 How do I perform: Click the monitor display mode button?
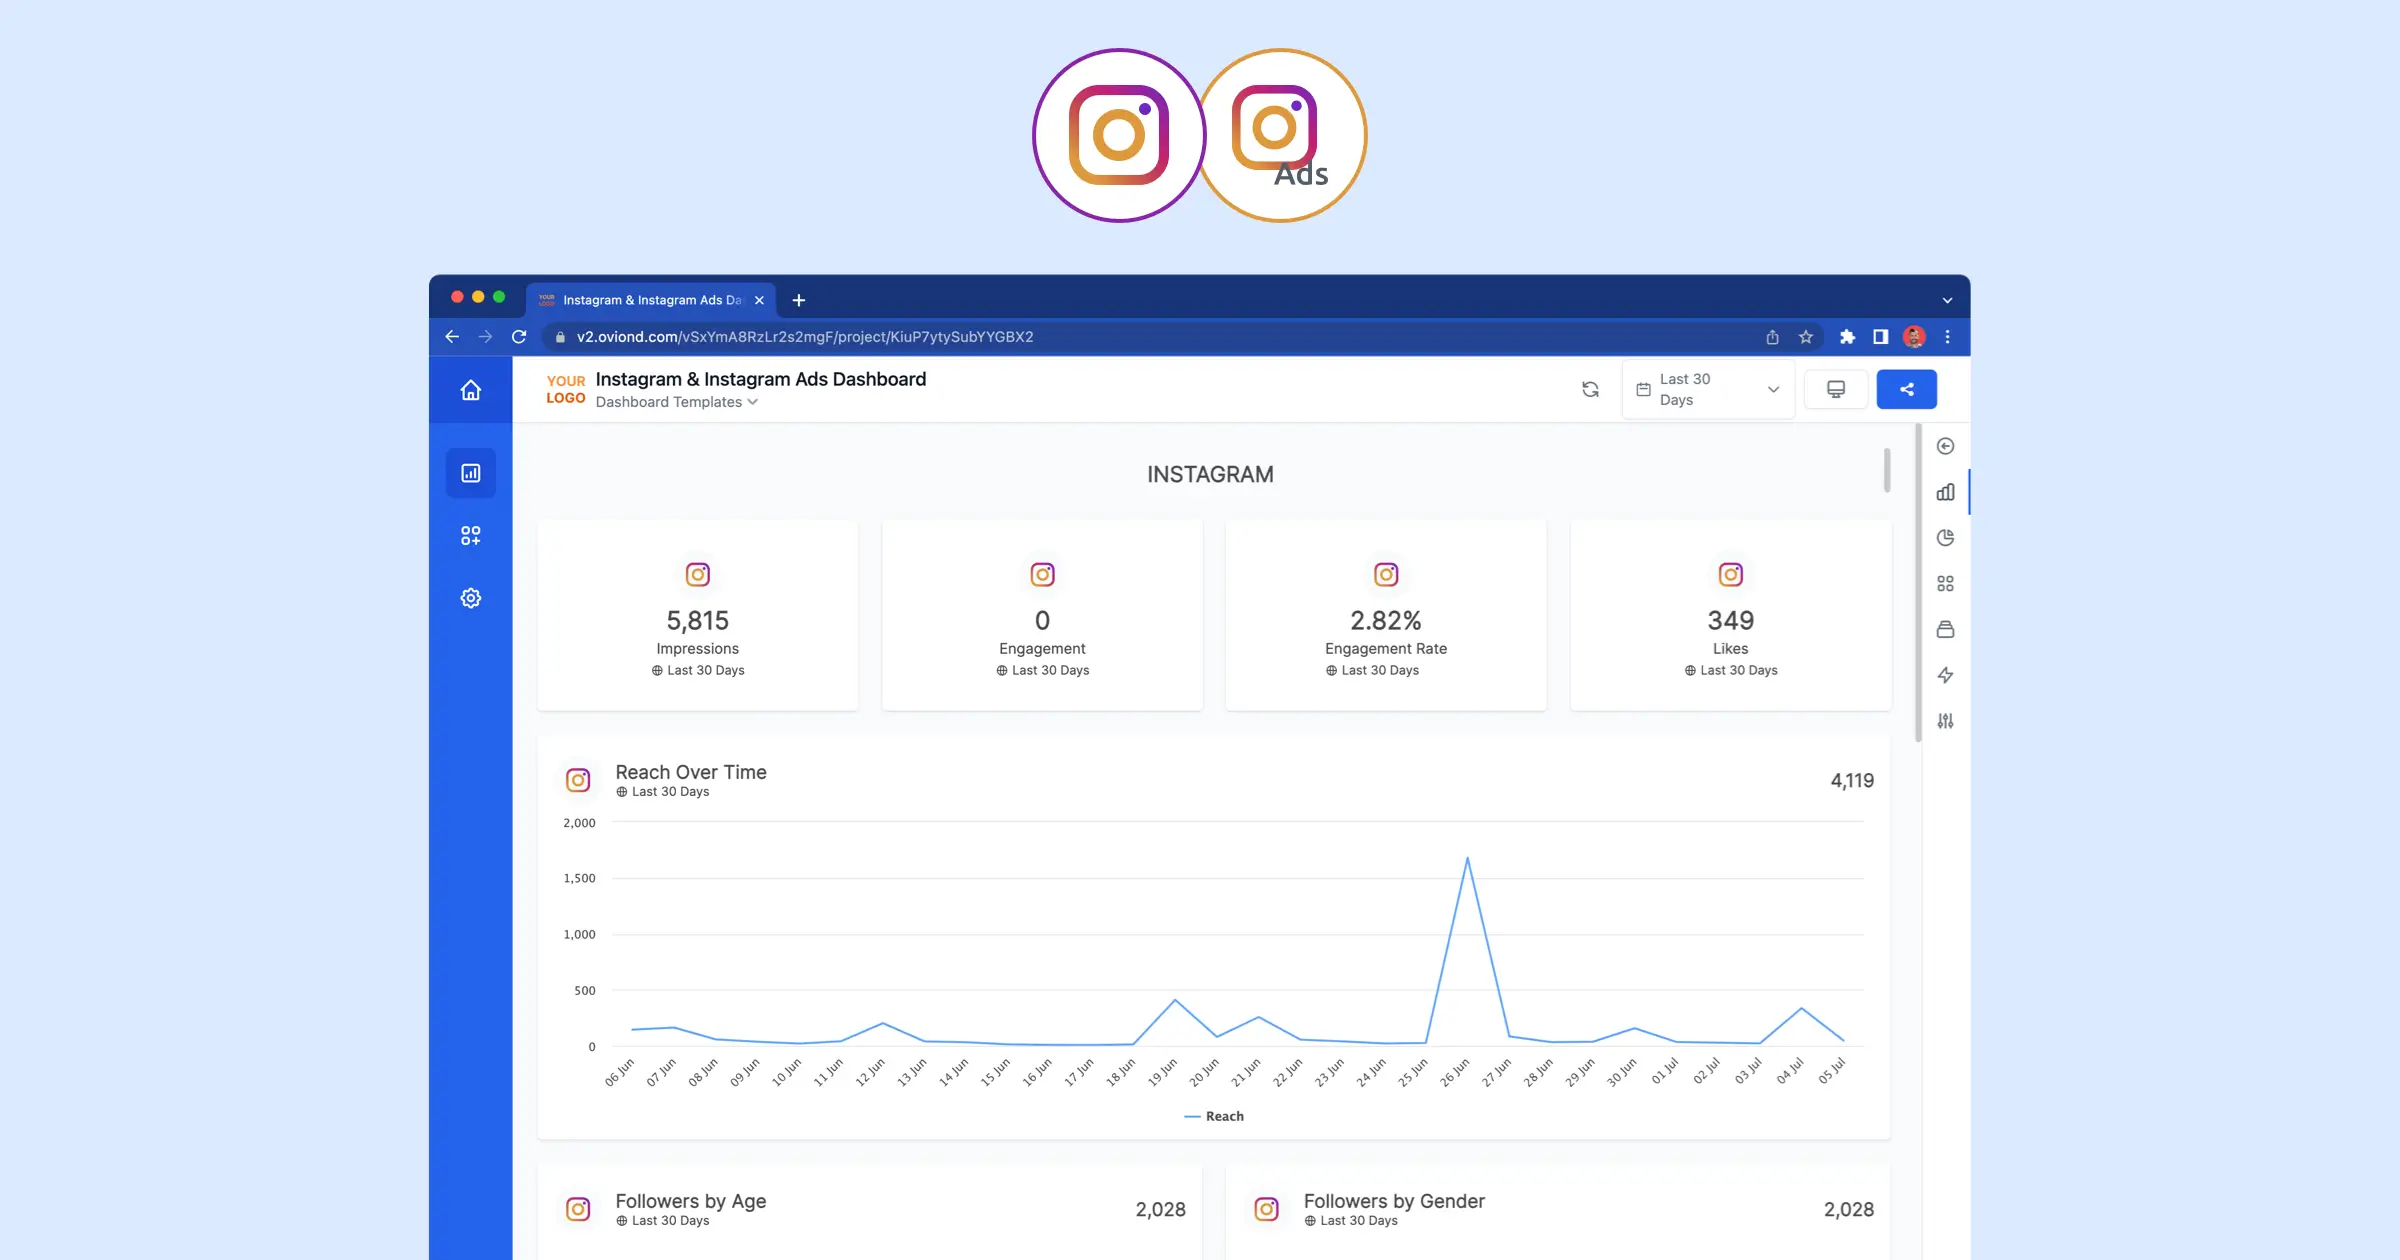click(x=1836, y=389)
